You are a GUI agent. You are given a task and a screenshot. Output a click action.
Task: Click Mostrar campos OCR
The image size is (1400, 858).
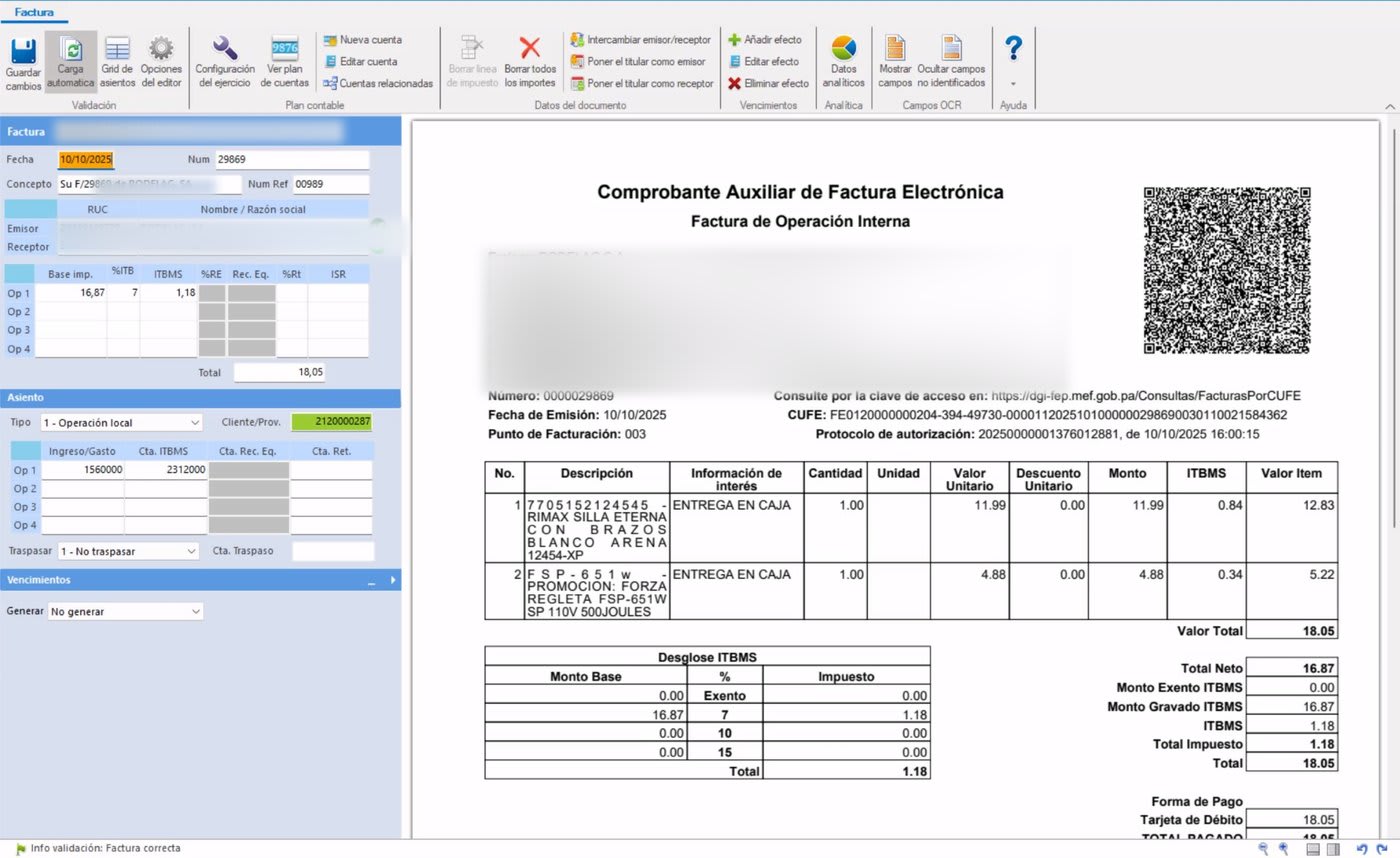(x=895, y=63)
